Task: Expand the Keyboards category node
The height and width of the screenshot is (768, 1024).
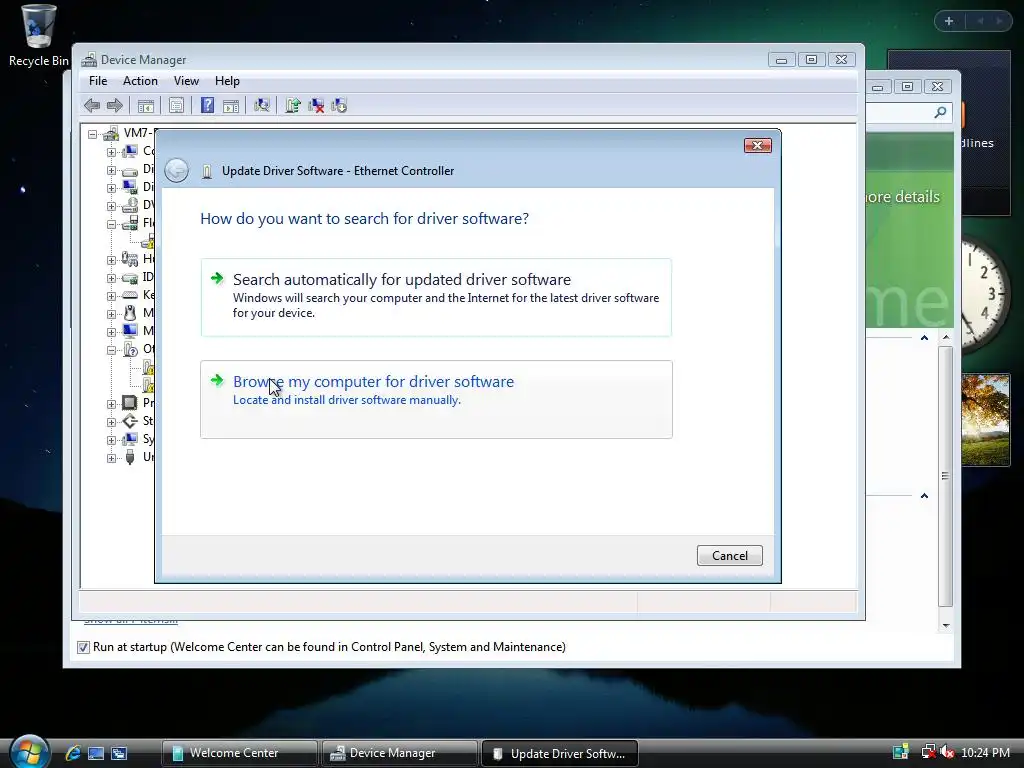Action: [111, 296]
